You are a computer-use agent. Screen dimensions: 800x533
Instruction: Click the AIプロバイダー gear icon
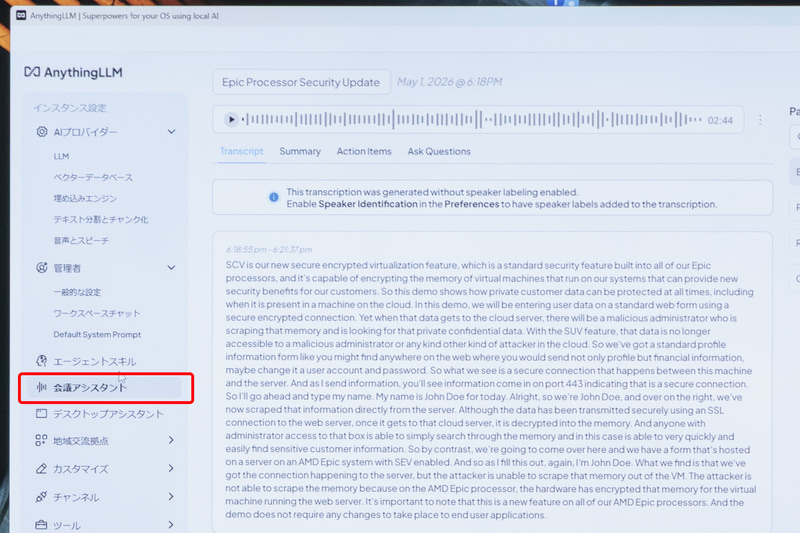pyautogui.click(x=42, y=132)
